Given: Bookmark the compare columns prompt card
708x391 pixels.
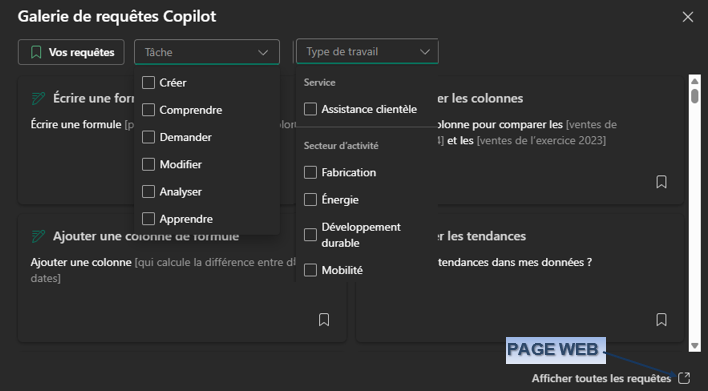Looking at the screenshot, I should 661,182.
